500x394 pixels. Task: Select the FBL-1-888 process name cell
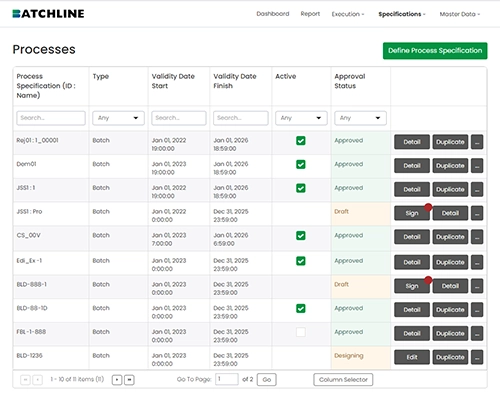pyautogui.click(x=51, y=334)
